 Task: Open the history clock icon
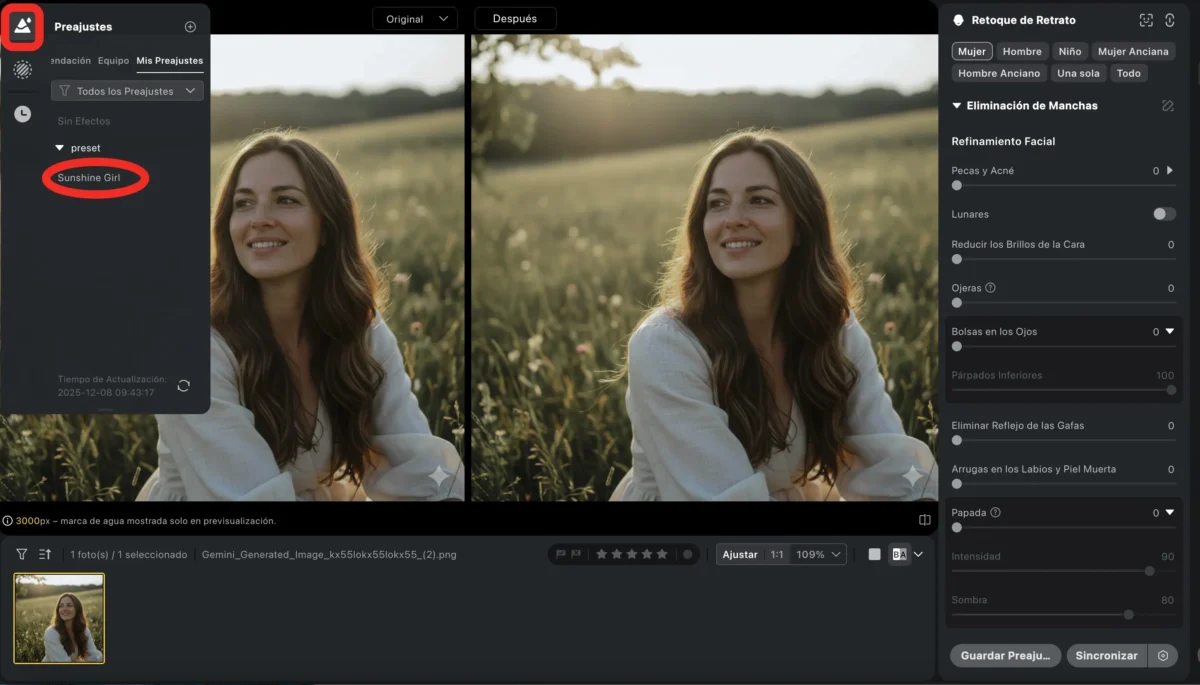(x=22, y=113)
